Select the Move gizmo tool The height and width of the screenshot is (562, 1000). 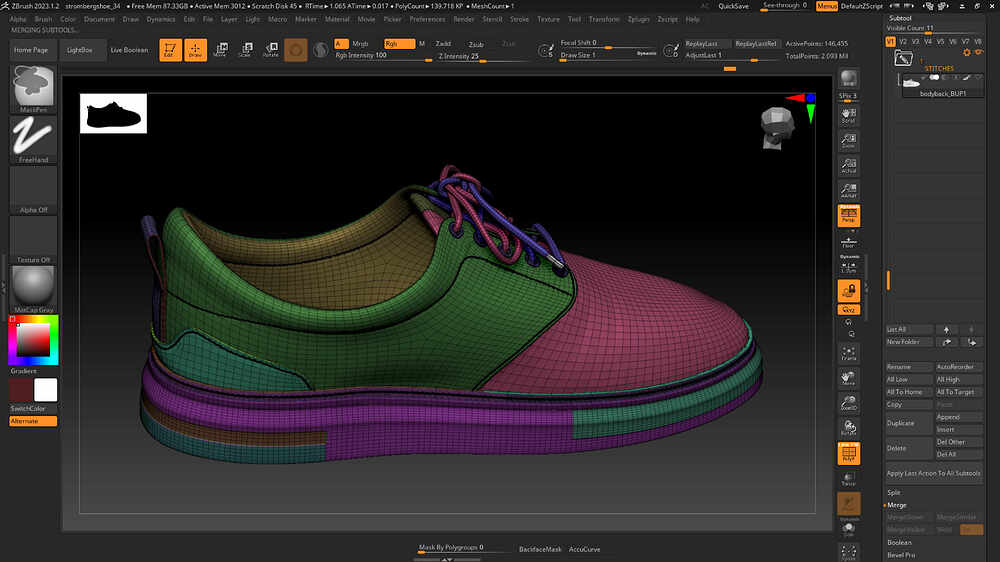[x=221, y=50]
